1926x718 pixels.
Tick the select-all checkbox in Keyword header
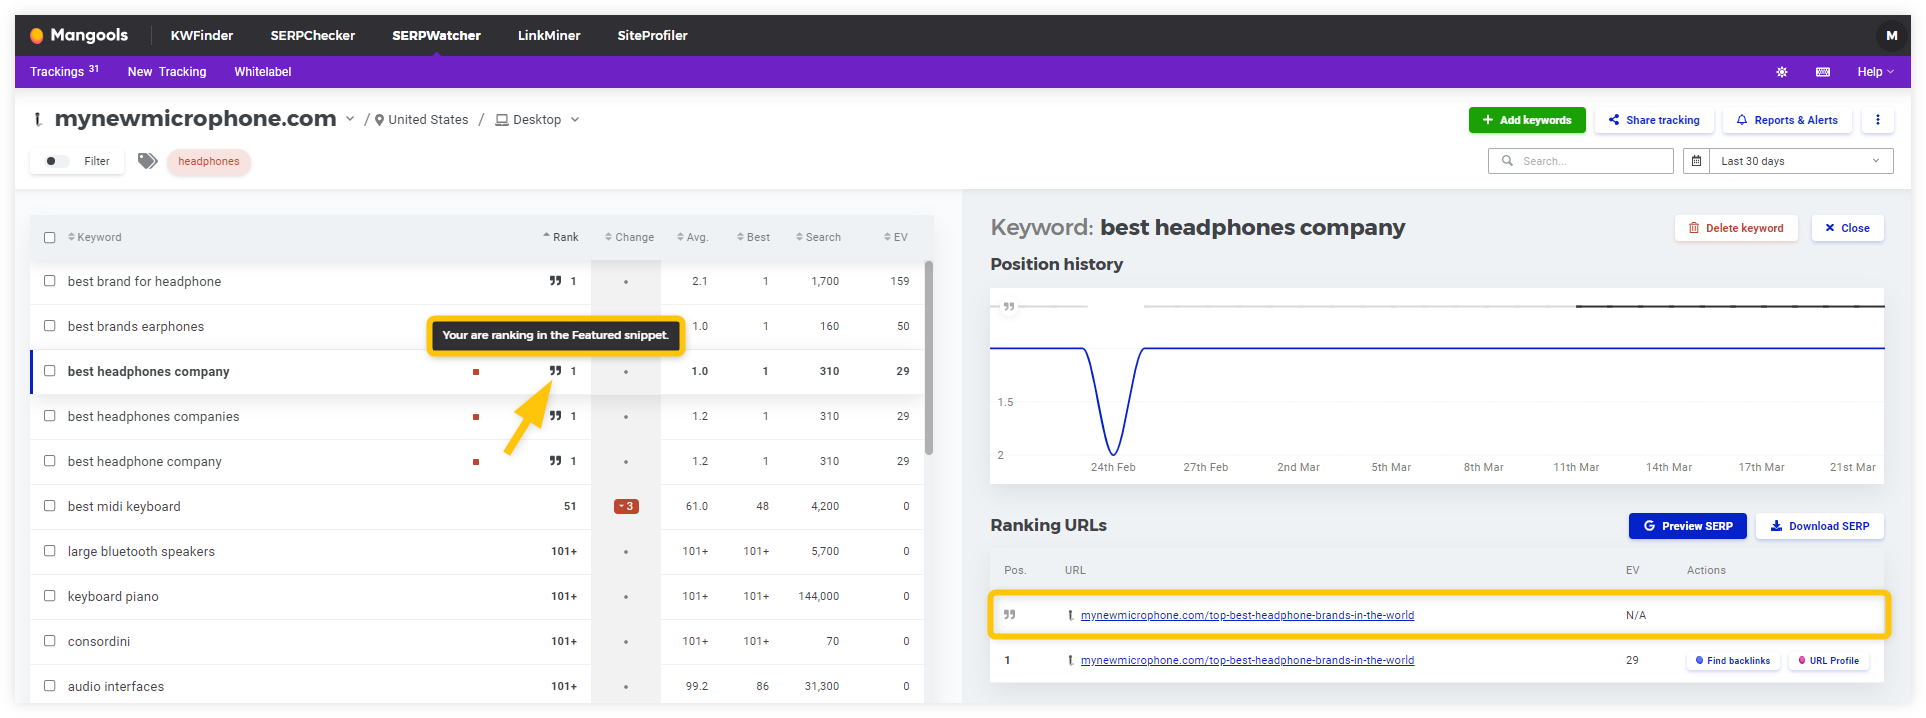50,238
